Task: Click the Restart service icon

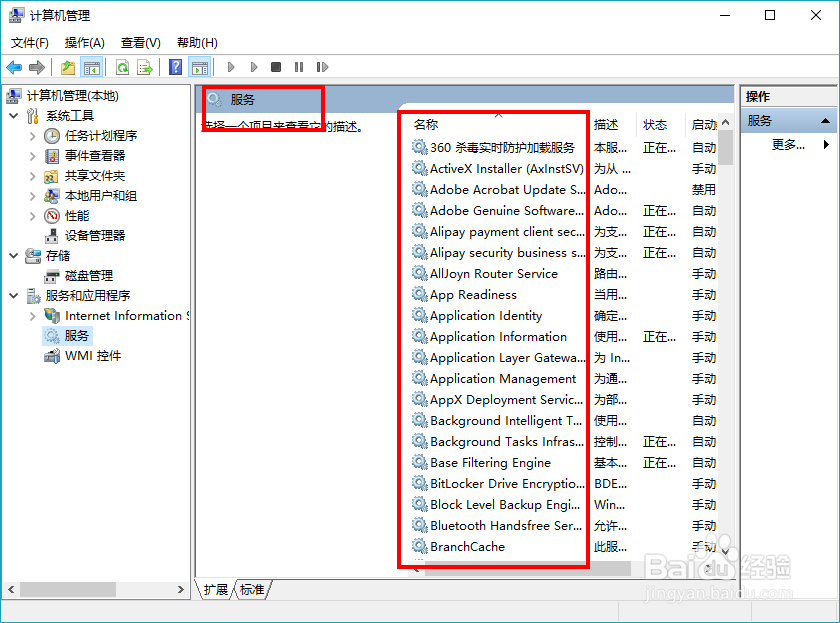Action: [x=322, y=67]
